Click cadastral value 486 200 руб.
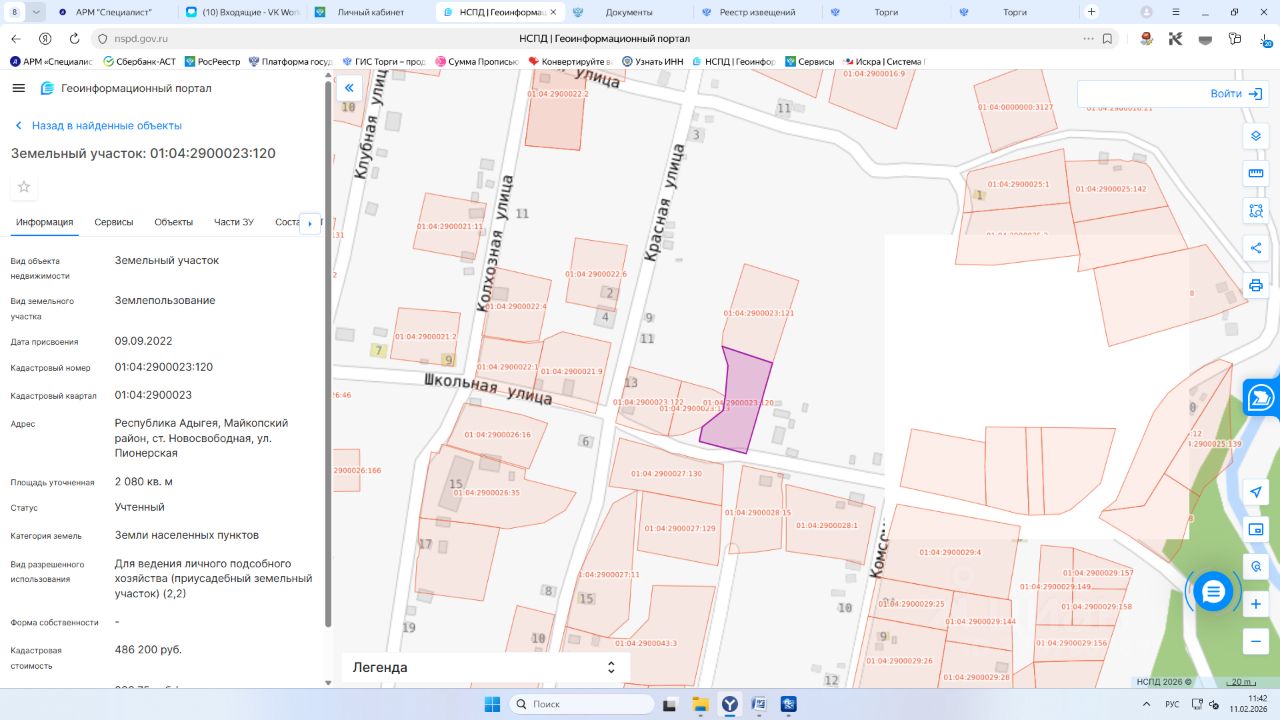This screenshot has width=1280, height=720. click(x=148, y=649)
